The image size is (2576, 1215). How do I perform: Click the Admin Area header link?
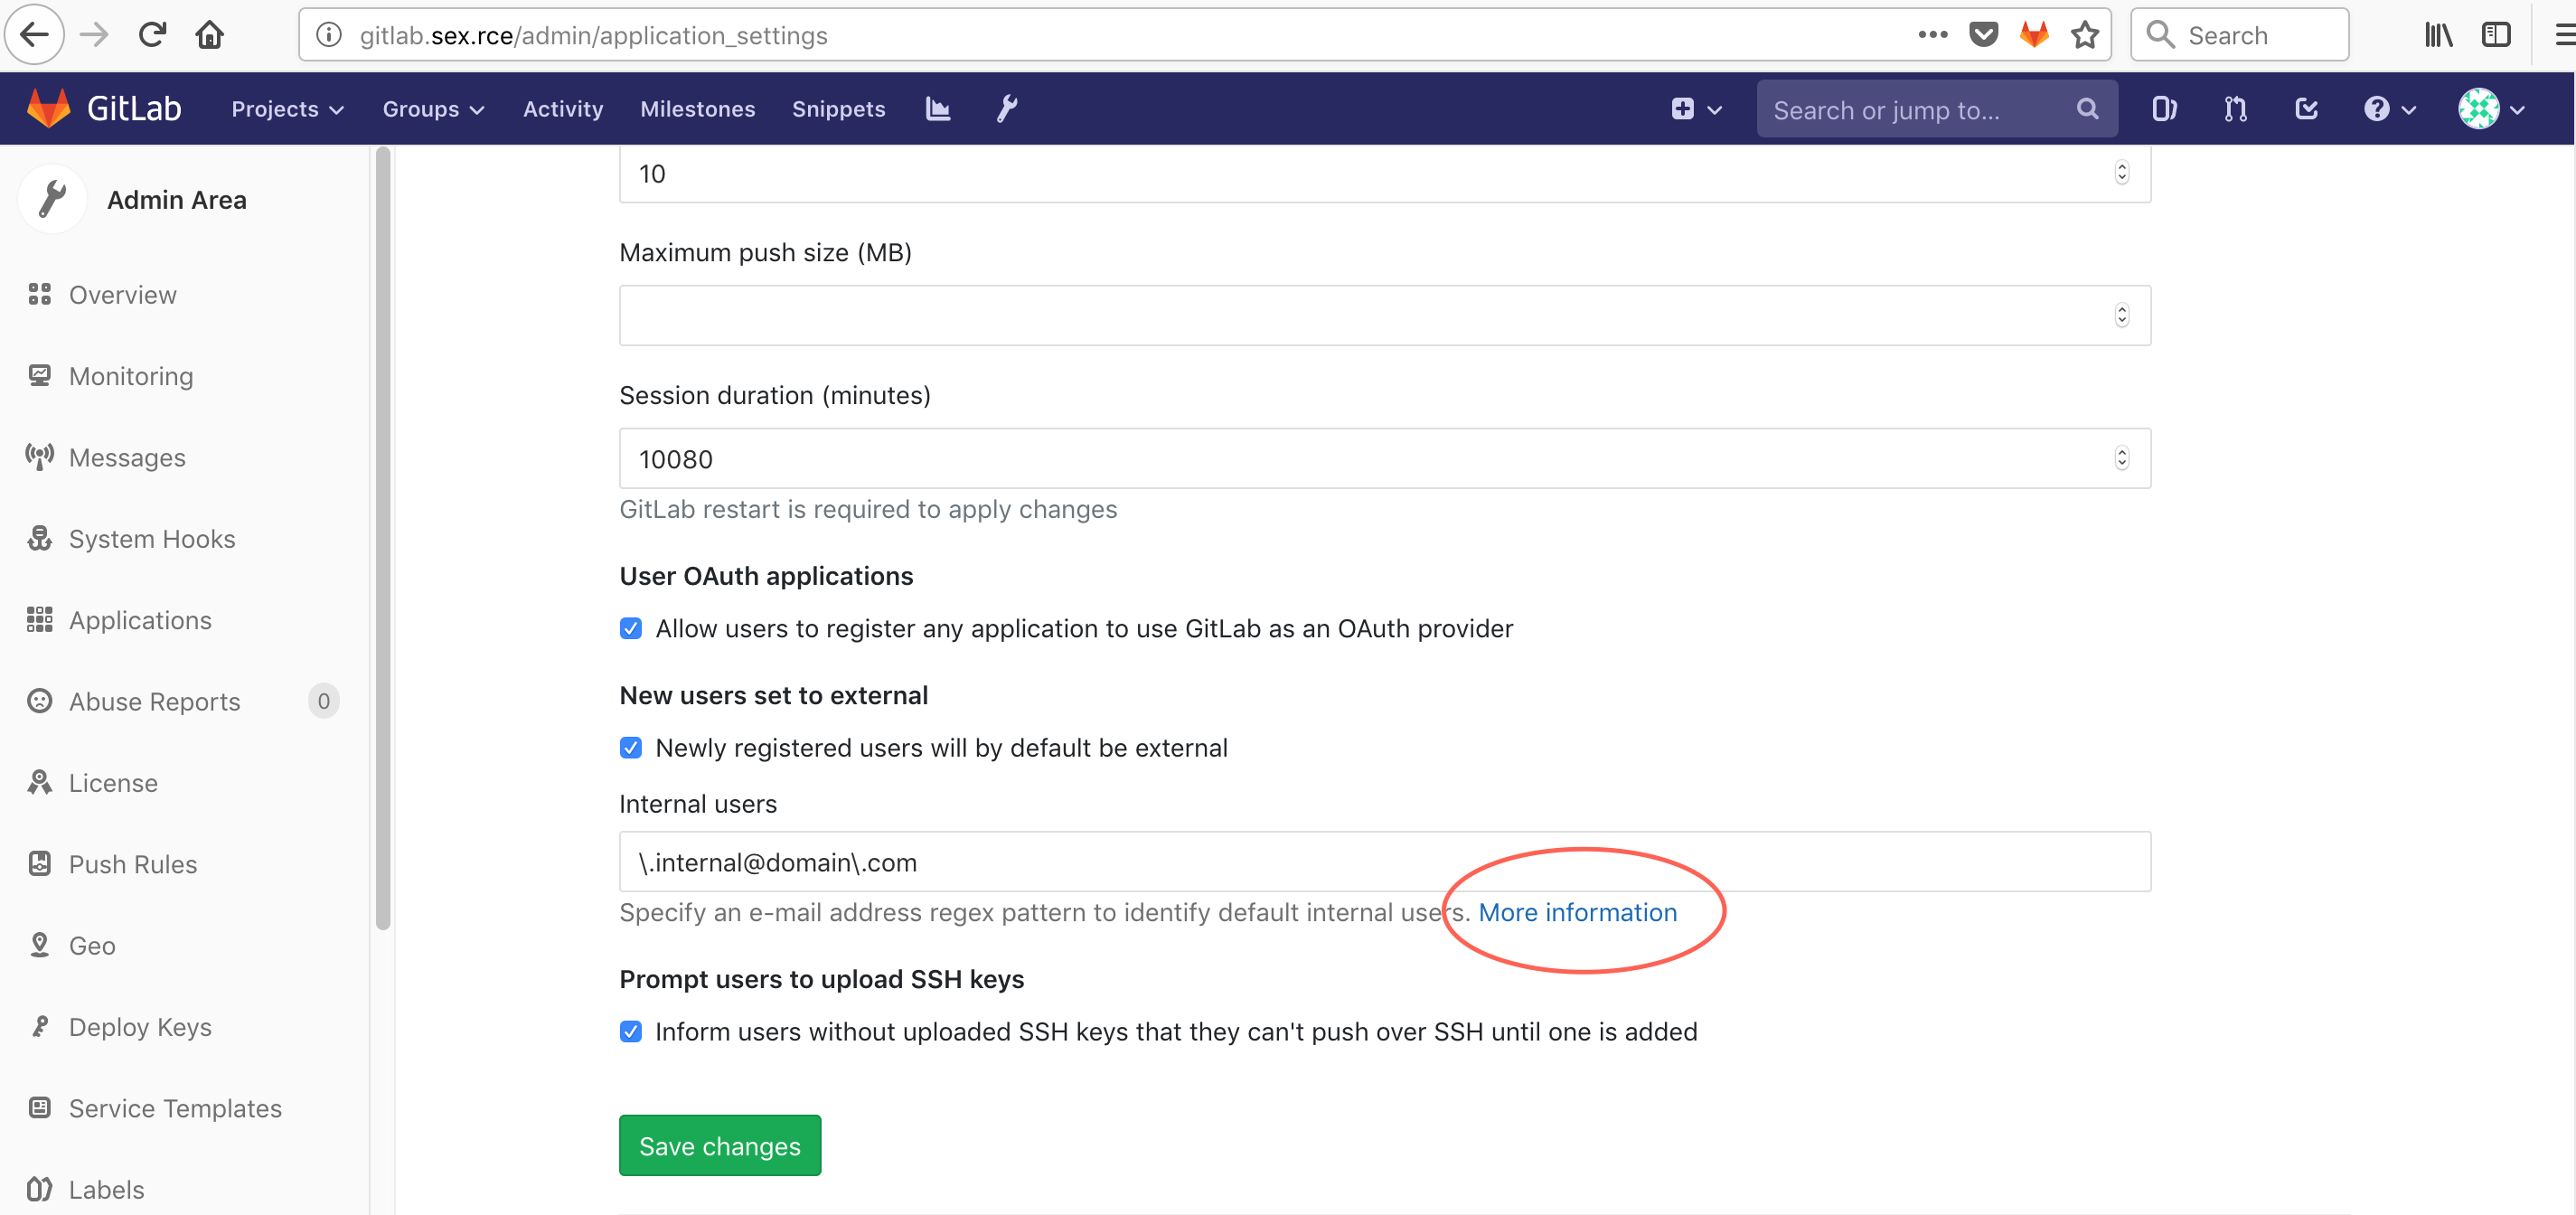177,199
